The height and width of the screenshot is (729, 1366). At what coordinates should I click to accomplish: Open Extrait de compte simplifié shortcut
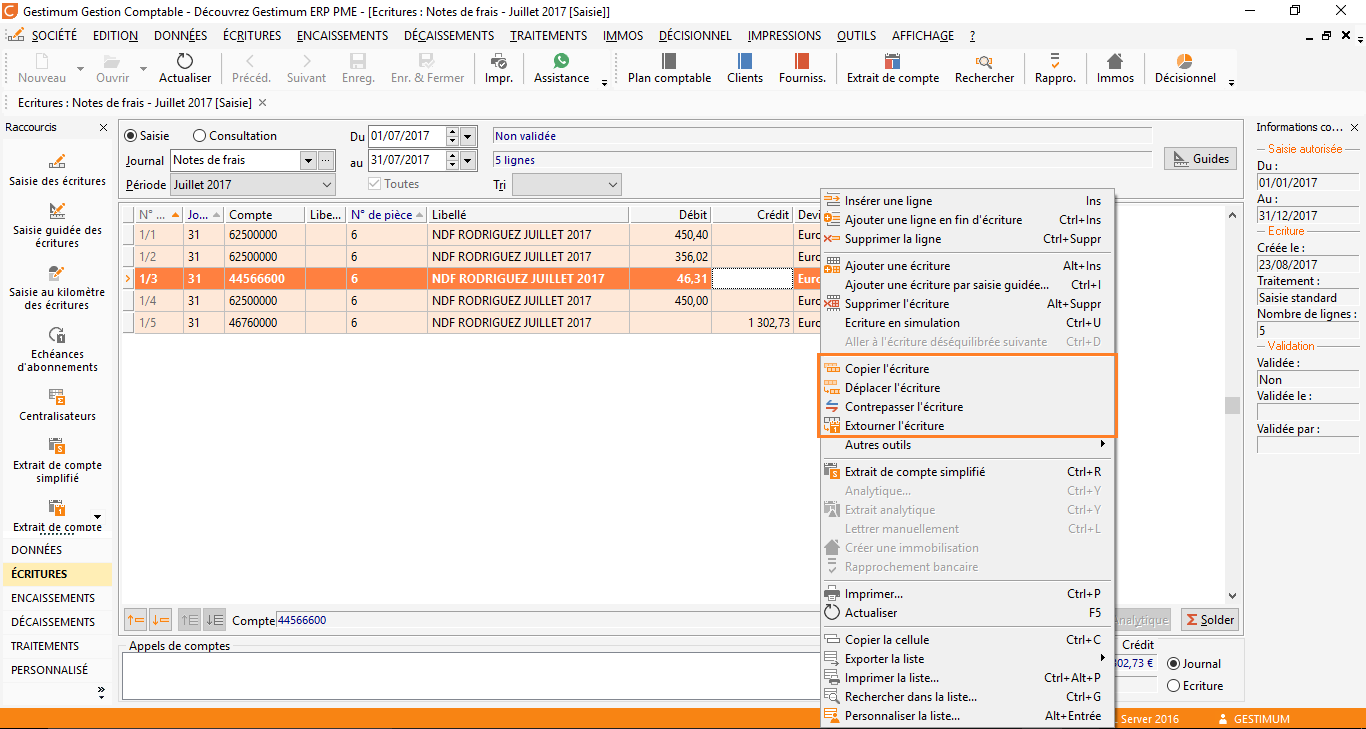tap(57, 460)
